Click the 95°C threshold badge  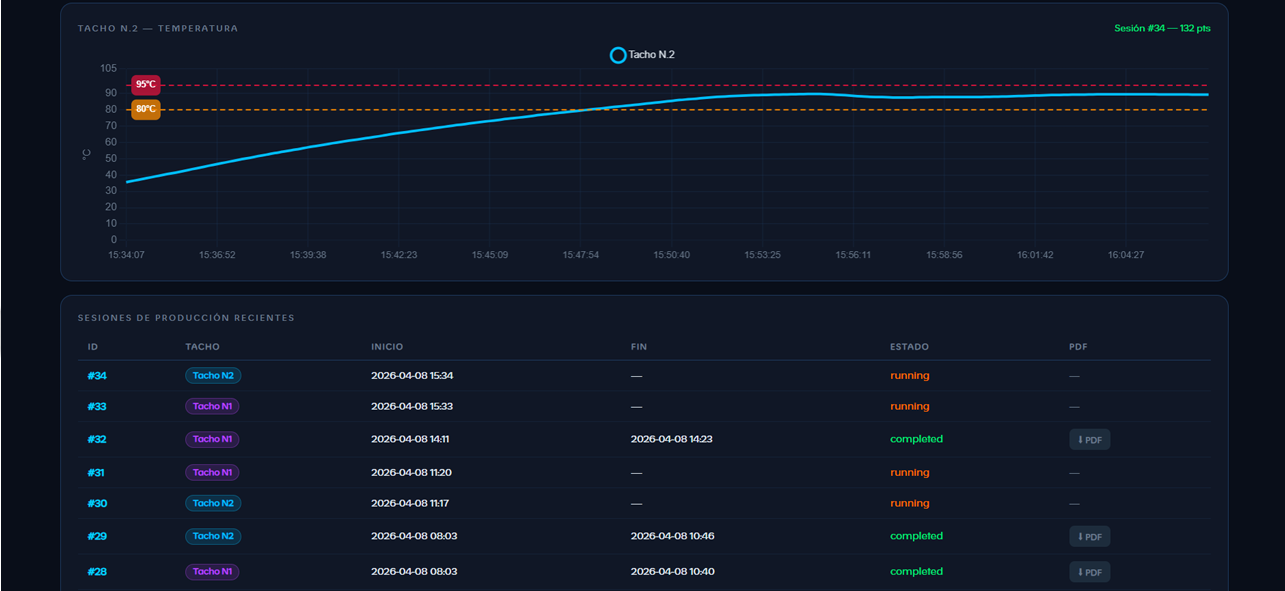click(146, 85)
